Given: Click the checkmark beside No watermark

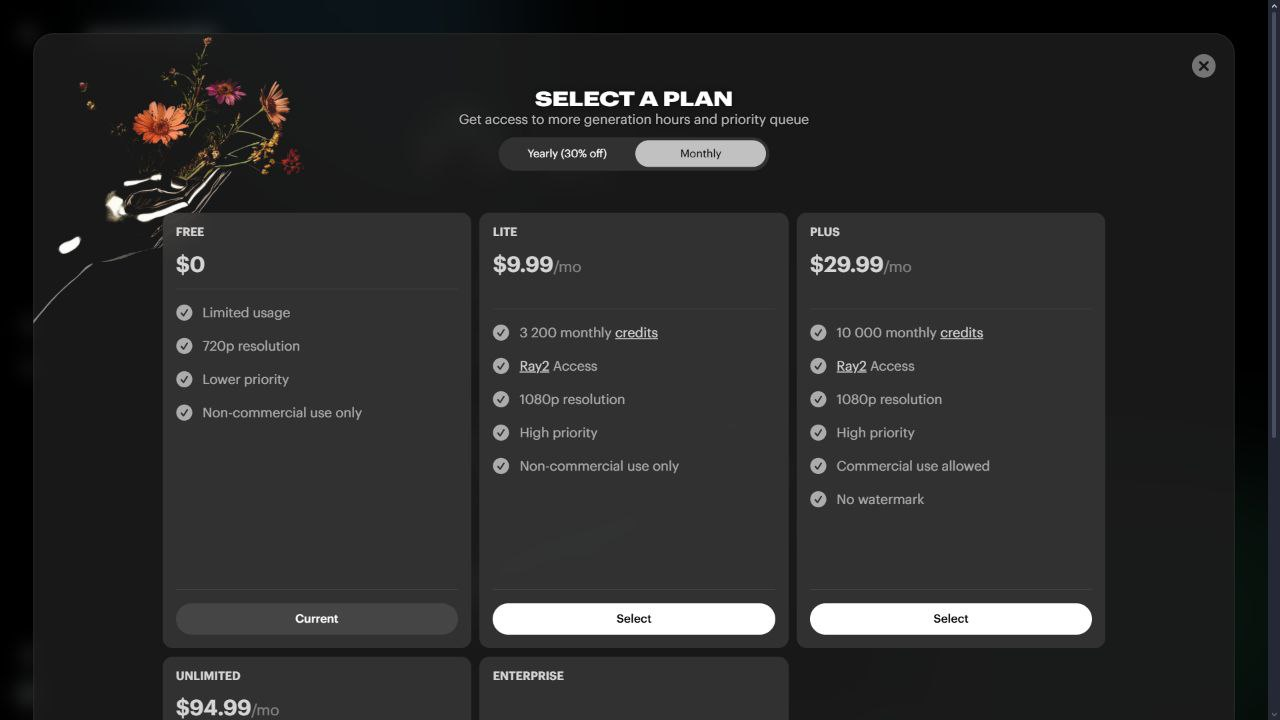Looking at the screenshot, I should [x=818, y=499].
